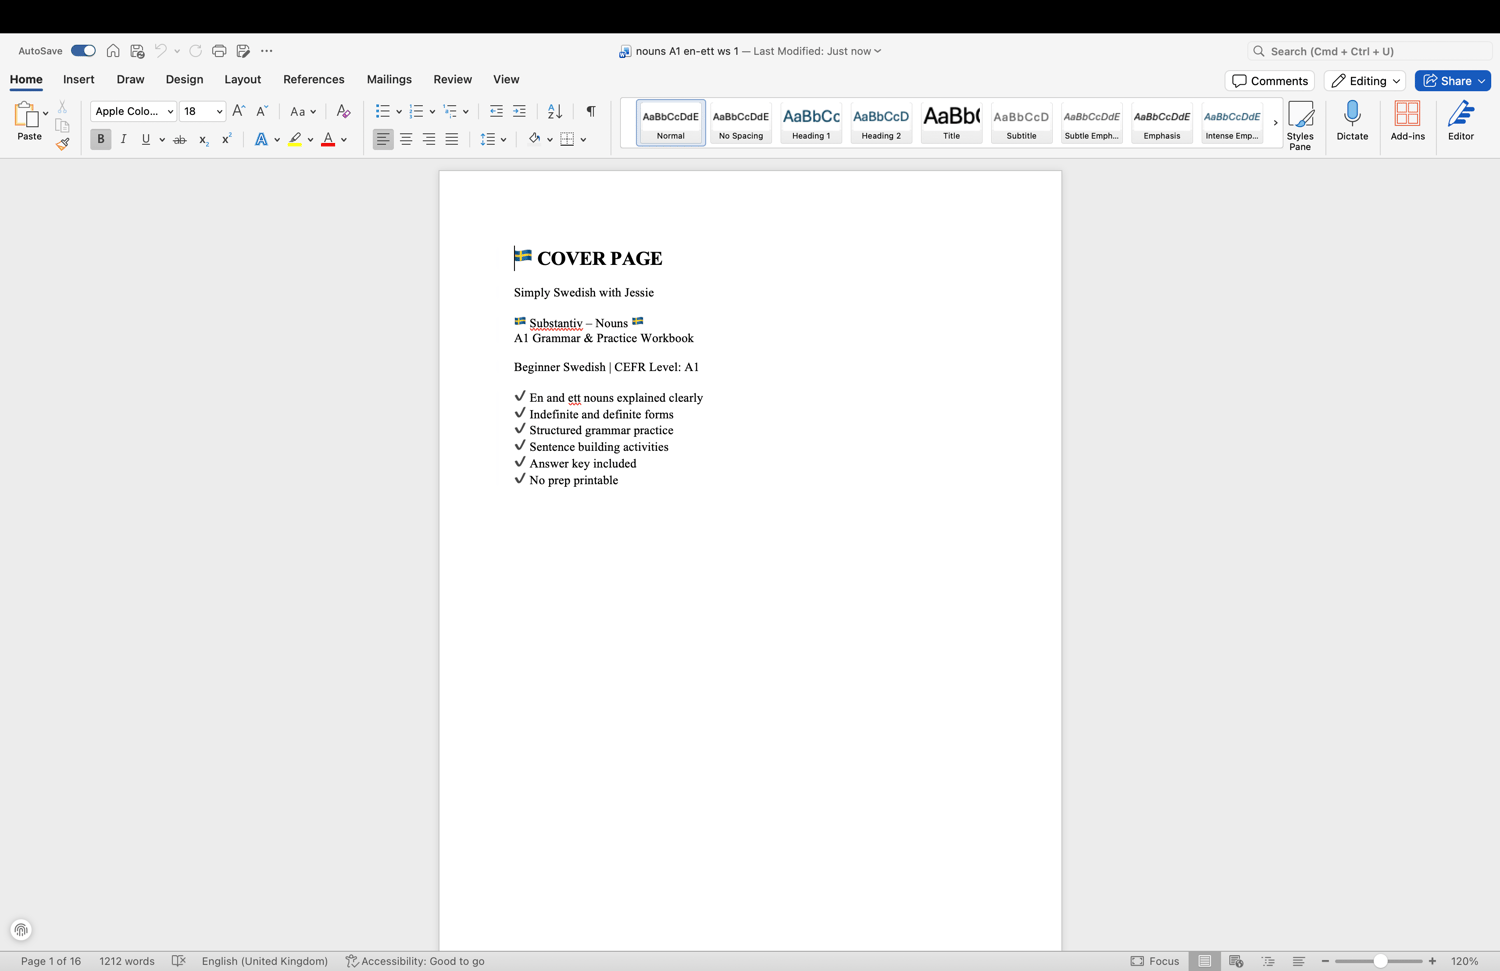Image resolution: width=1500 pixels, height=971 pixels.
Task: Apply the Title style
Action: tap(951, 123)
